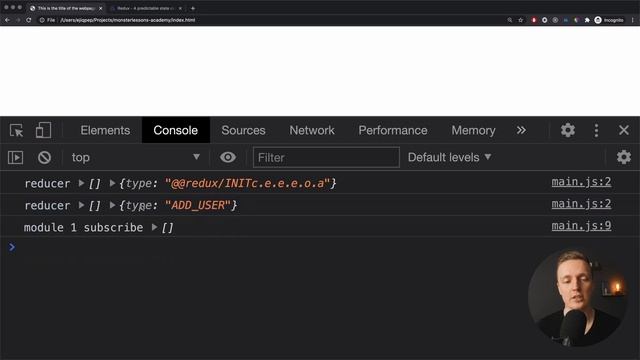640x360 pixels.
Task: Click the "@@redux/INITc.e.e.e.o.a" string
Action: click(x=247, y=183)
